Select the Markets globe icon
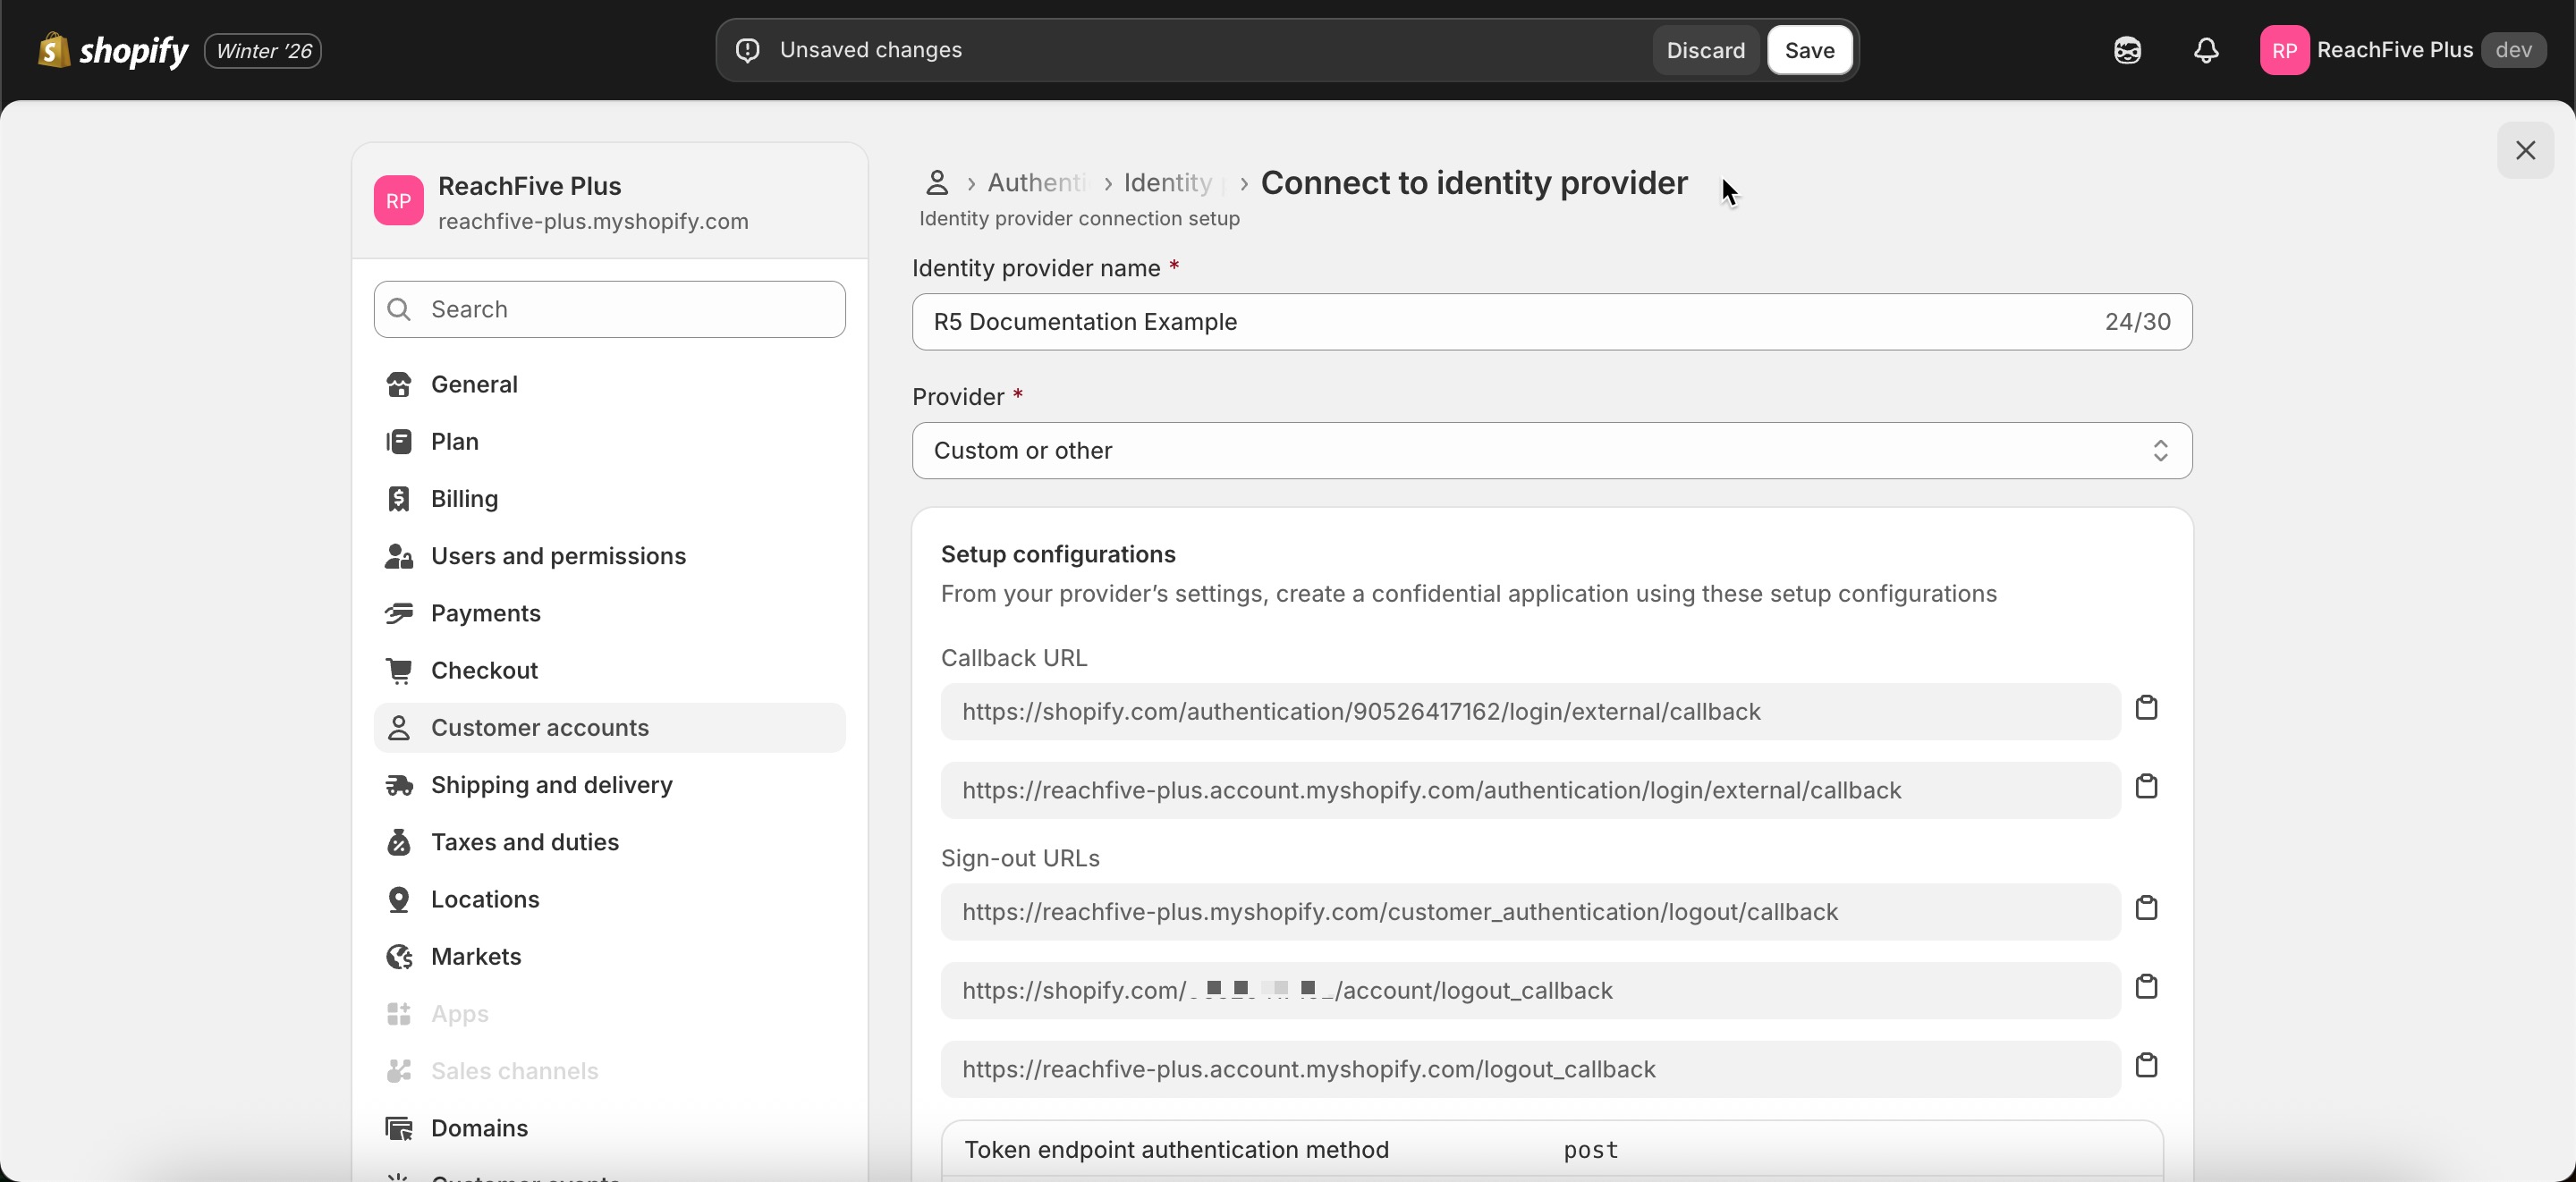Viewport: 2576px width, 1182px height. click(x=399, y=957)
